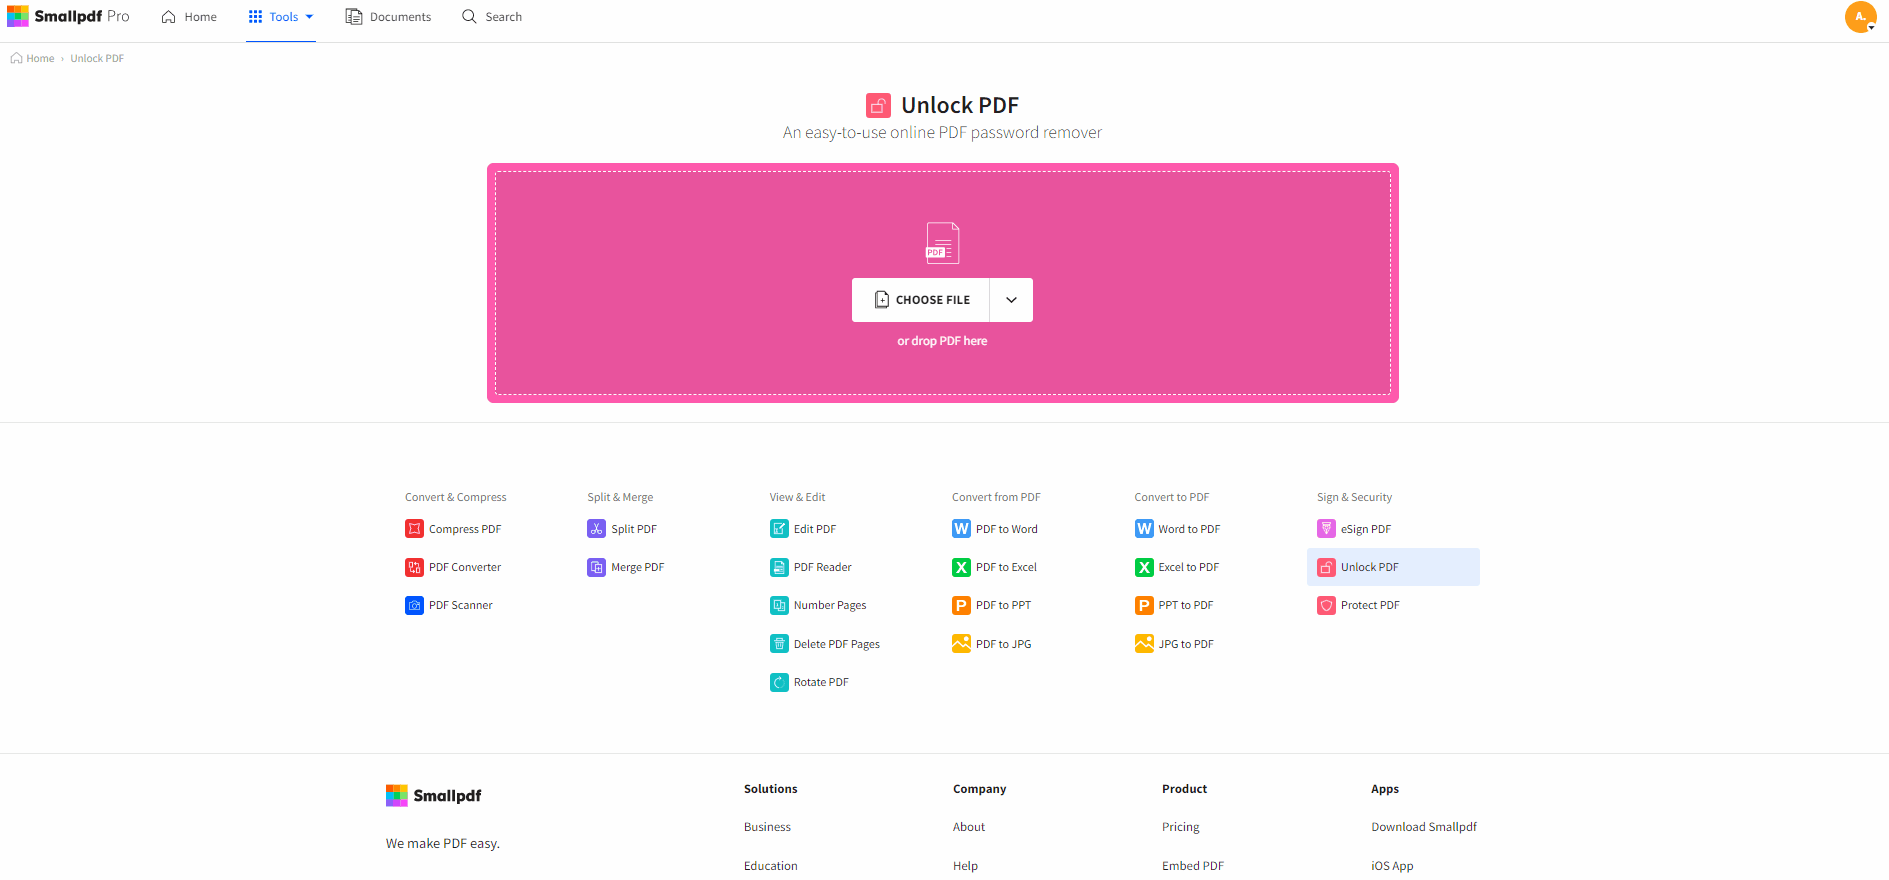Click the Business footer link

[x=767, y=827]
